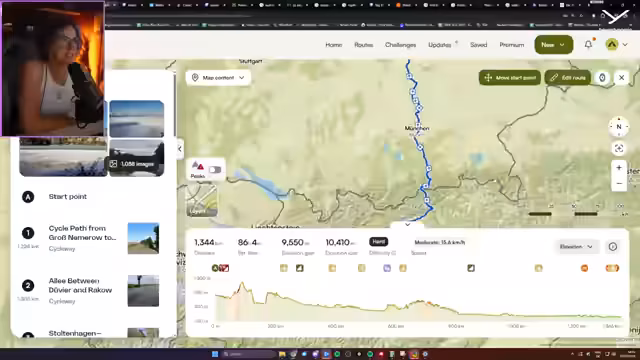Open the Elevation profile dropdown
Screen dimensions: 640x360
(x=576, y=247)
